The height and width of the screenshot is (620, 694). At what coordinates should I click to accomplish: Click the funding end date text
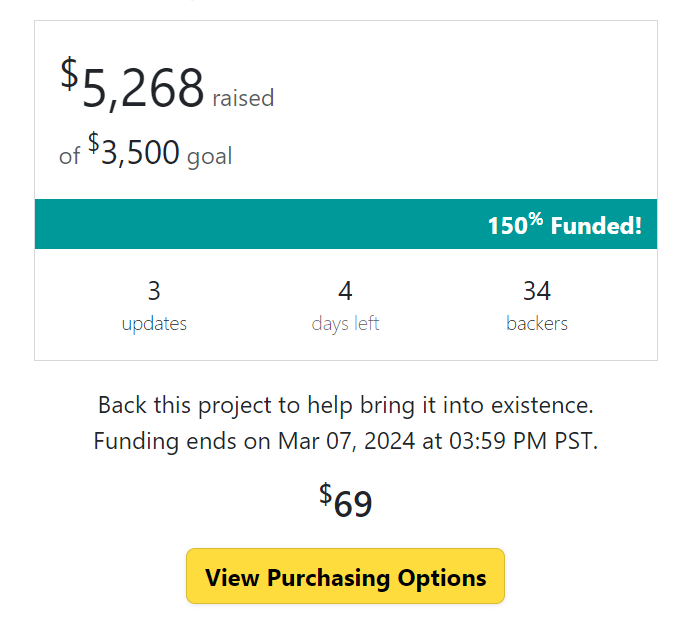point(345,441)
